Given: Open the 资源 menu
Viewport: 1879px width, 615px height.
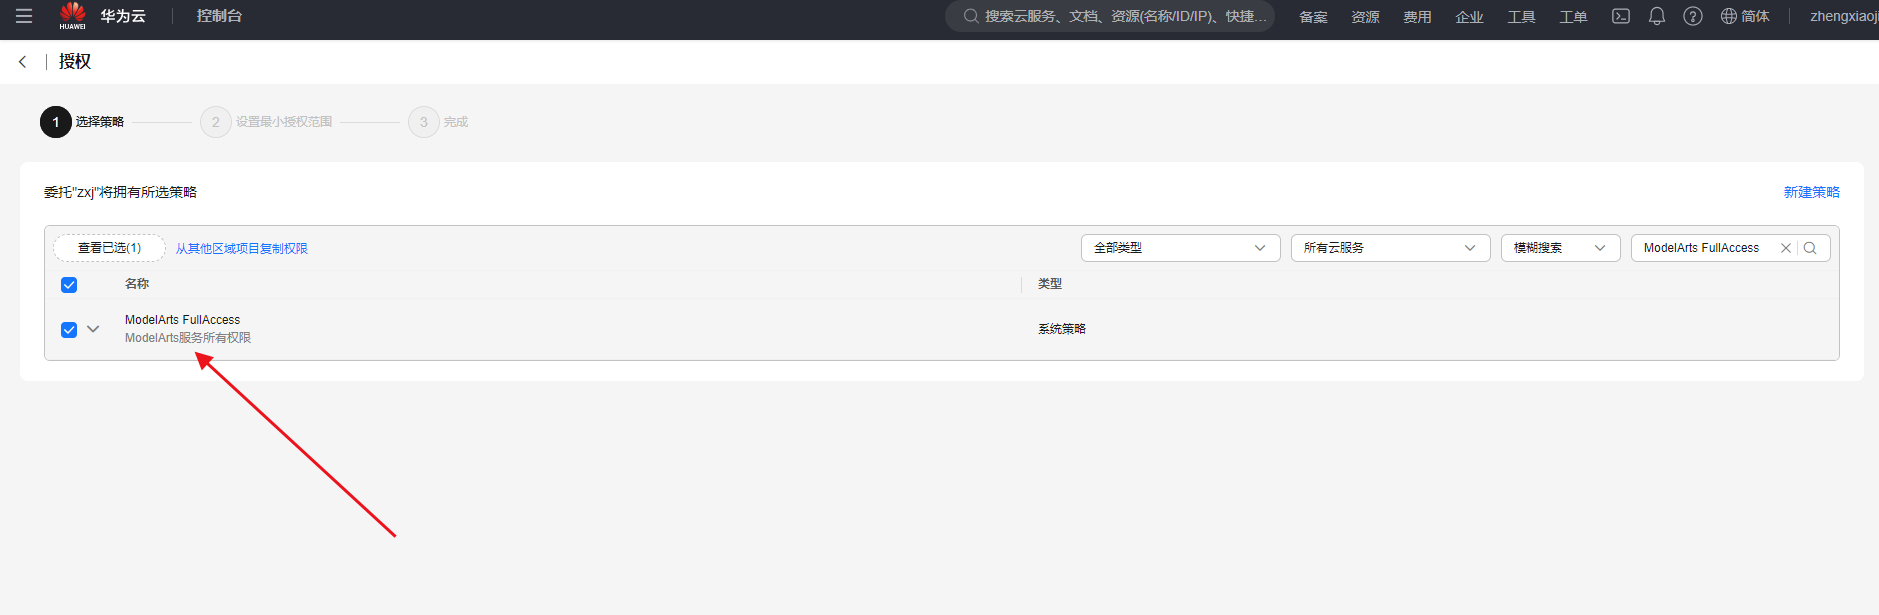Looking at the screenshot, I should click(x=1365, y=17).
